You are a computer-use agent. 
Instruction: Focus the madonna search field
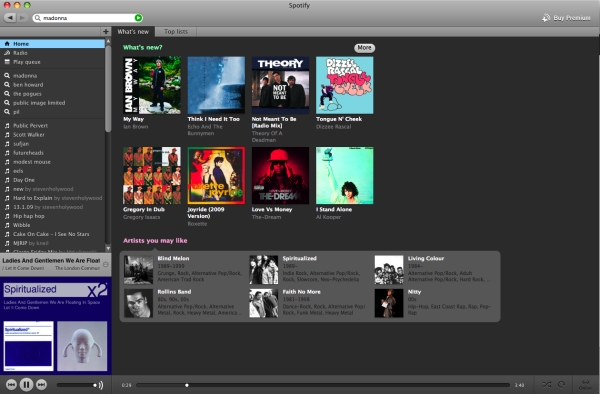(x=87, y=18)
